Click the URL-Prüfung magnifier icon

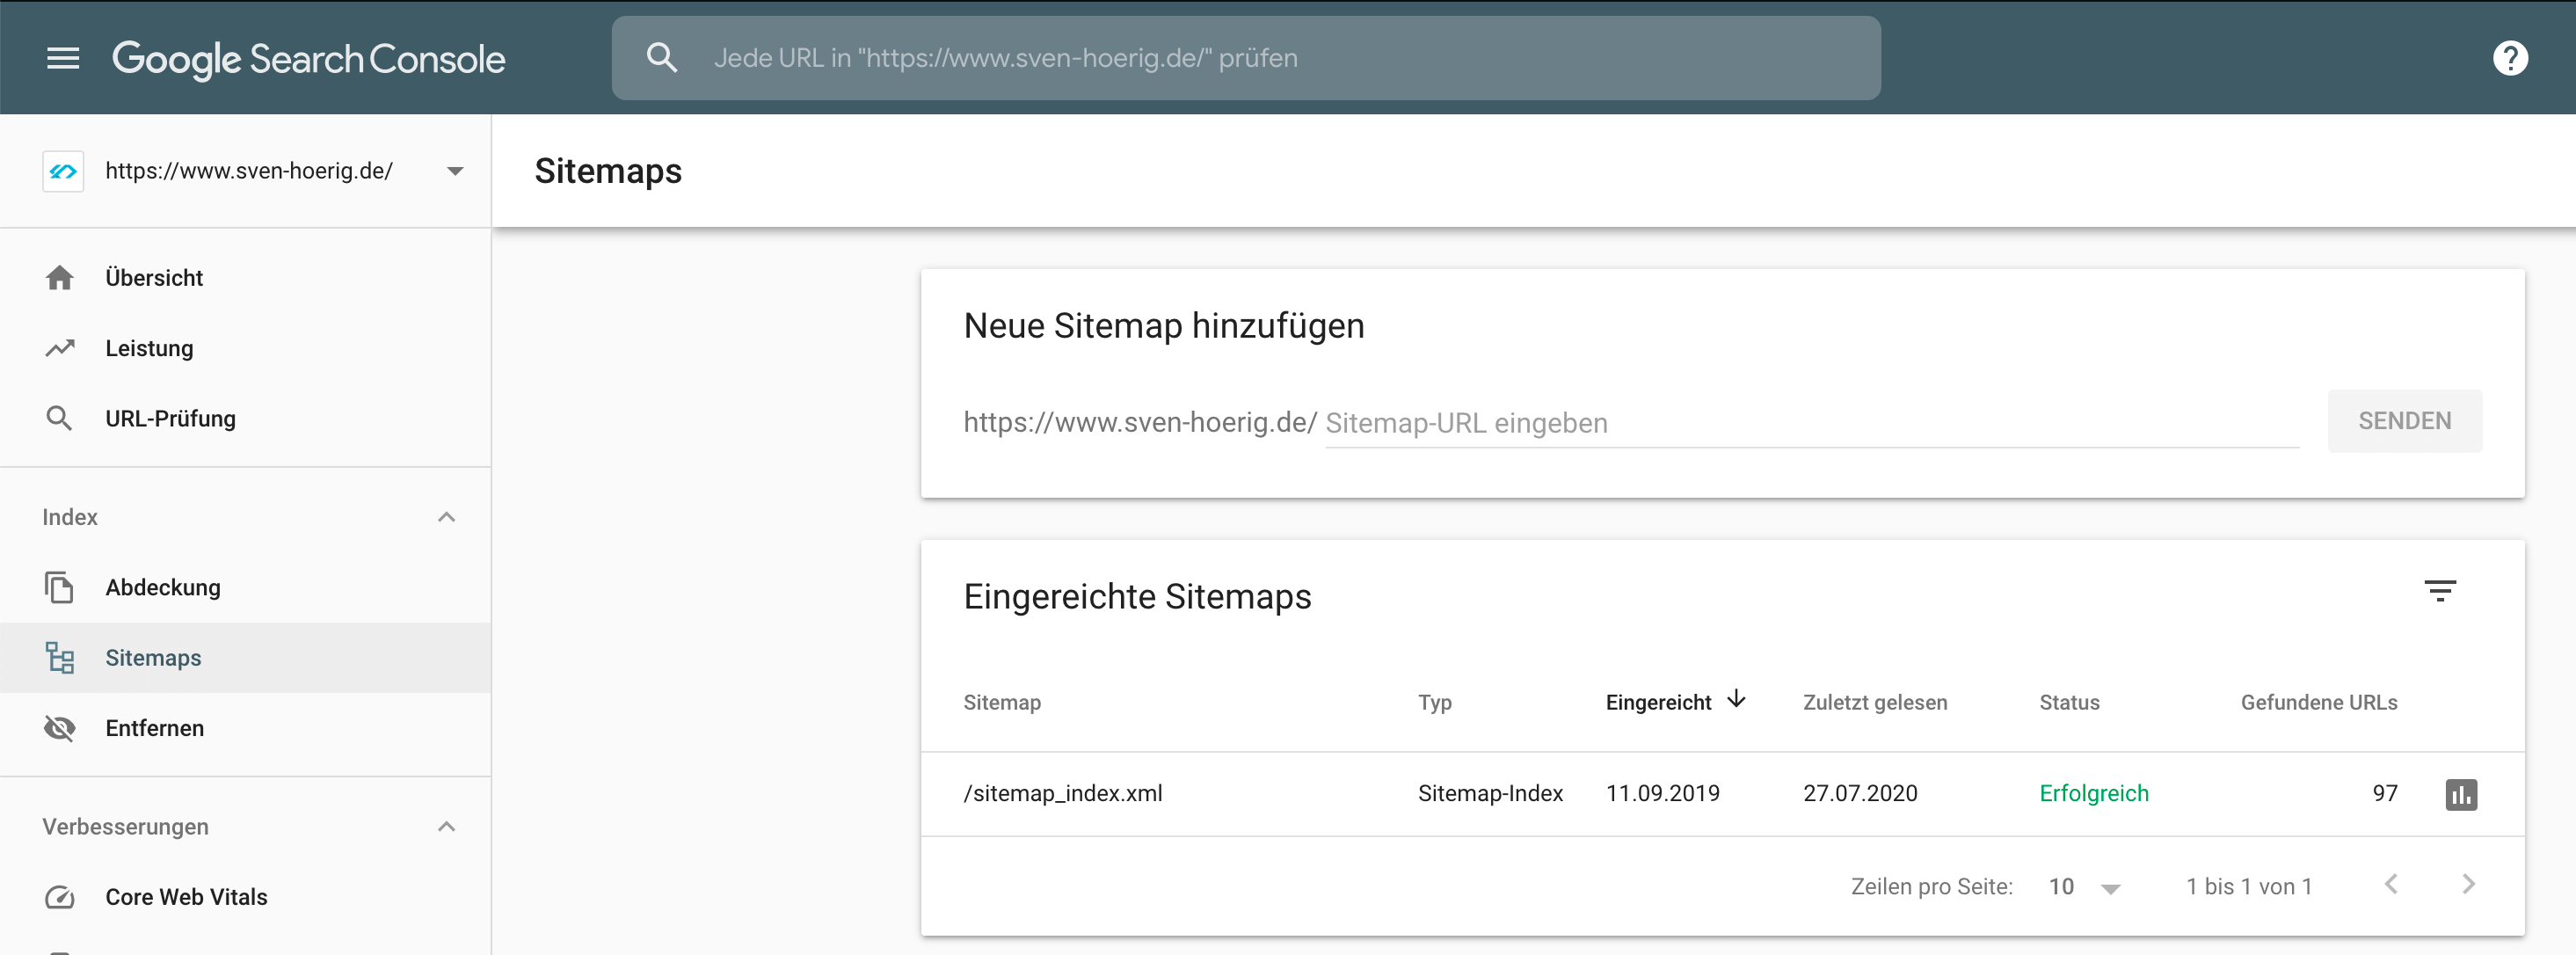click(x=60, y=418)
